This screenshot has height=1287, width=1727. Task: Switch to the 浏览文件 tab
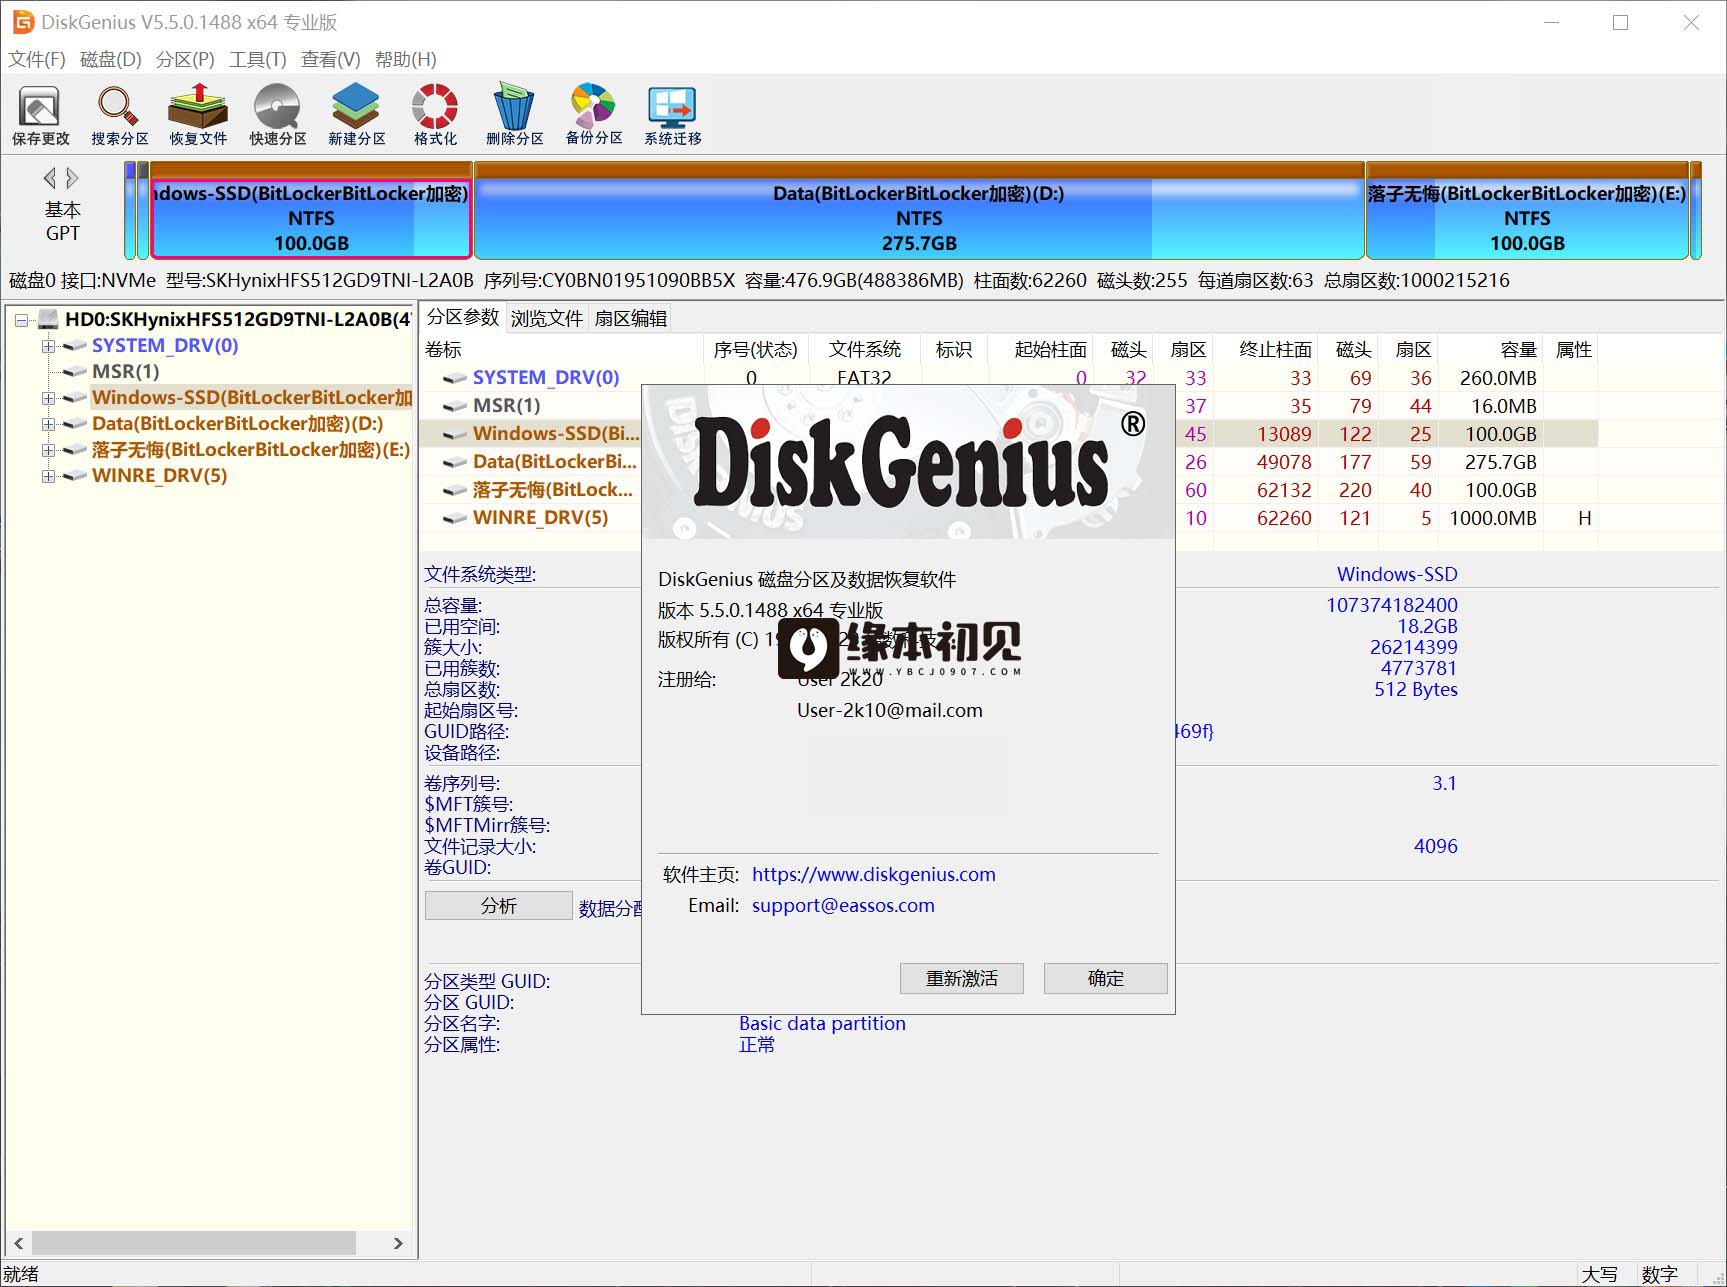tap(547, 318)
